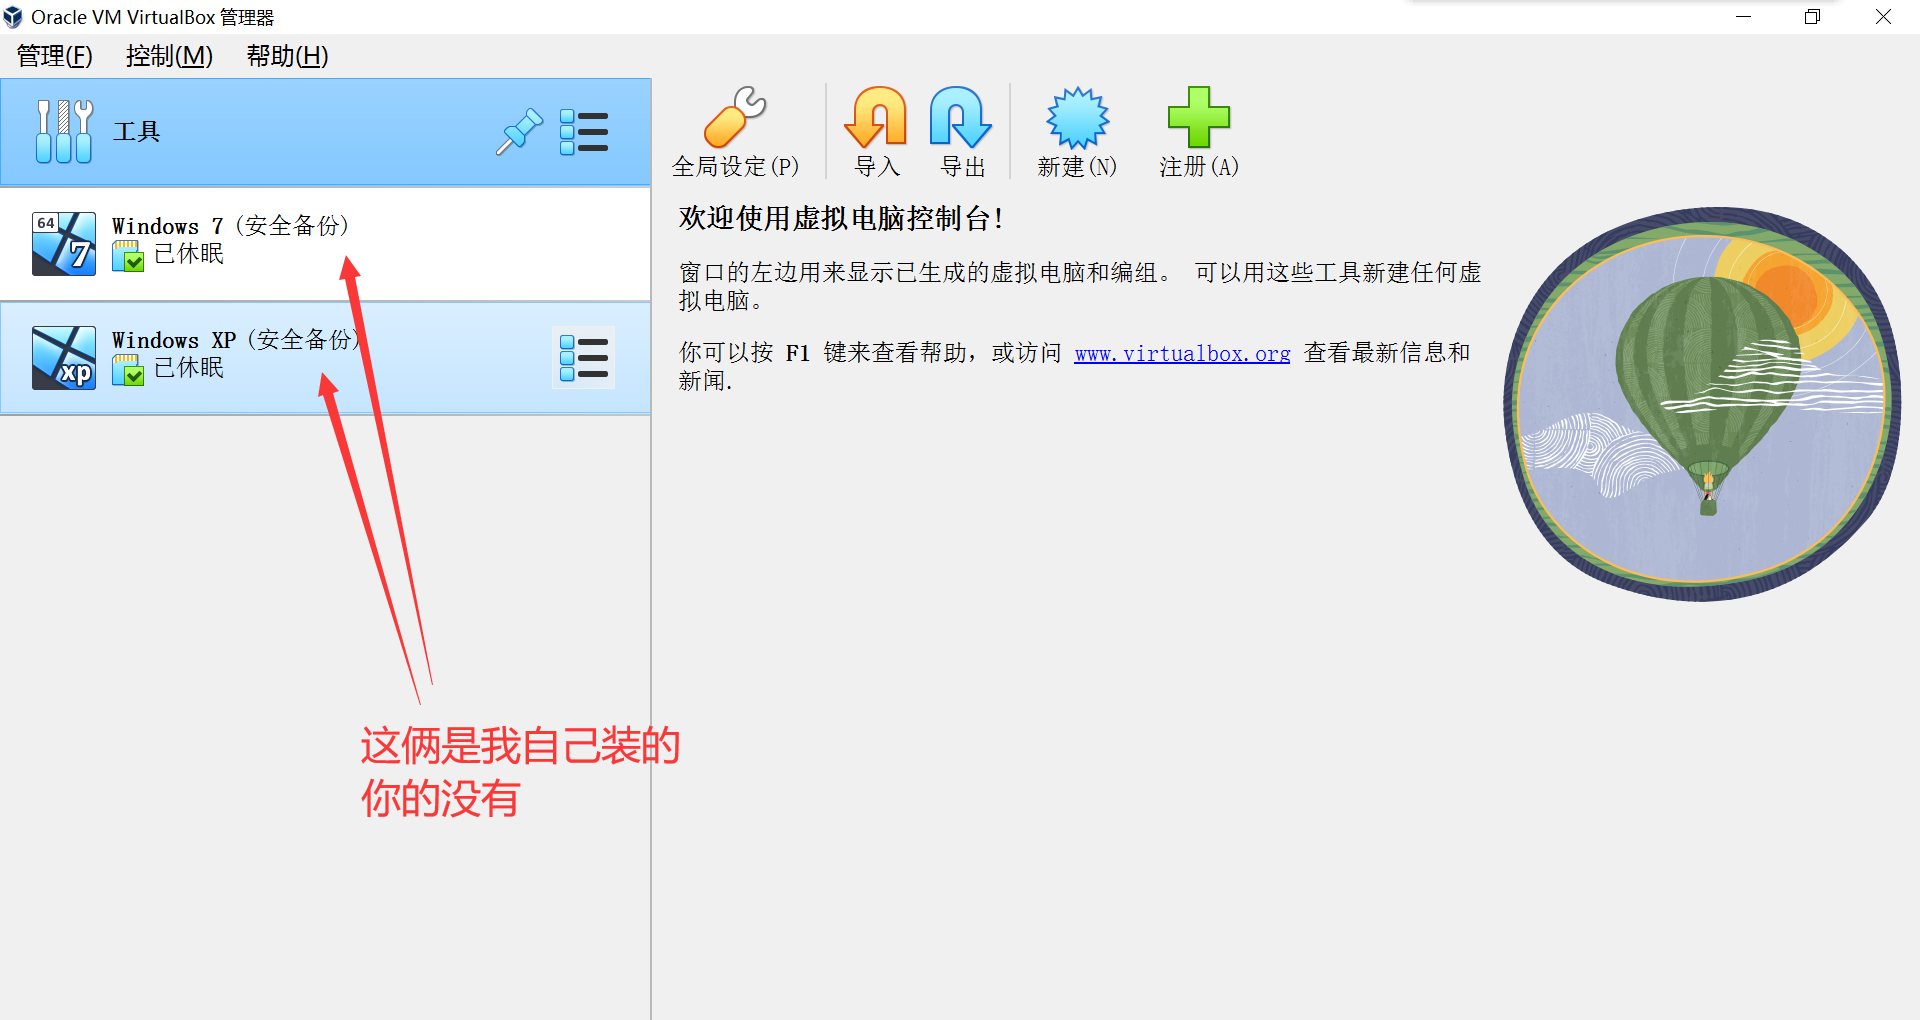
Task: Click the 已休眠 status under Windows XP
Action: pyautogui.click(x=189, y=368)
